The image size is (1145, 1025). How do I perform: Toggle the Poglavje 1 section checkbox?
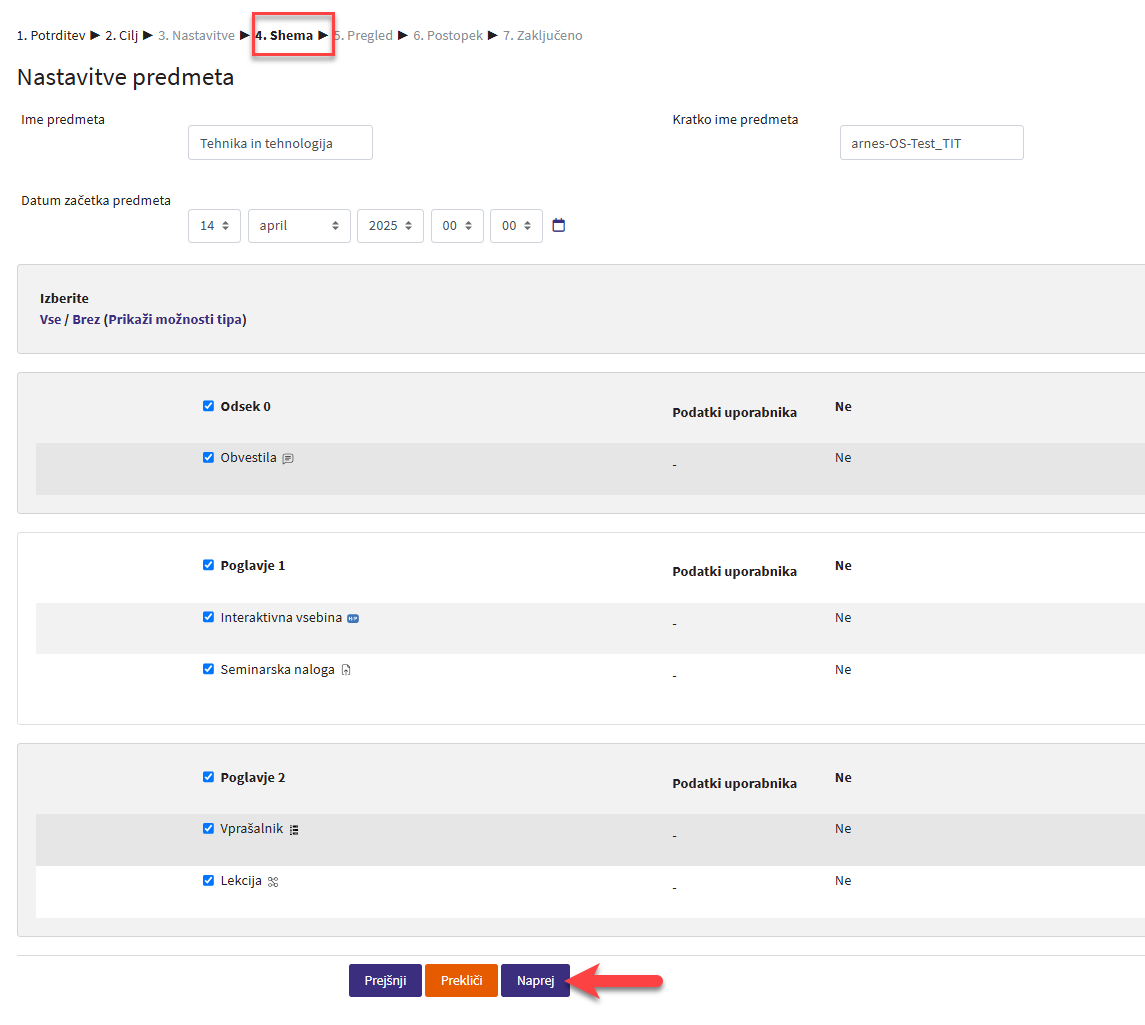208,565
